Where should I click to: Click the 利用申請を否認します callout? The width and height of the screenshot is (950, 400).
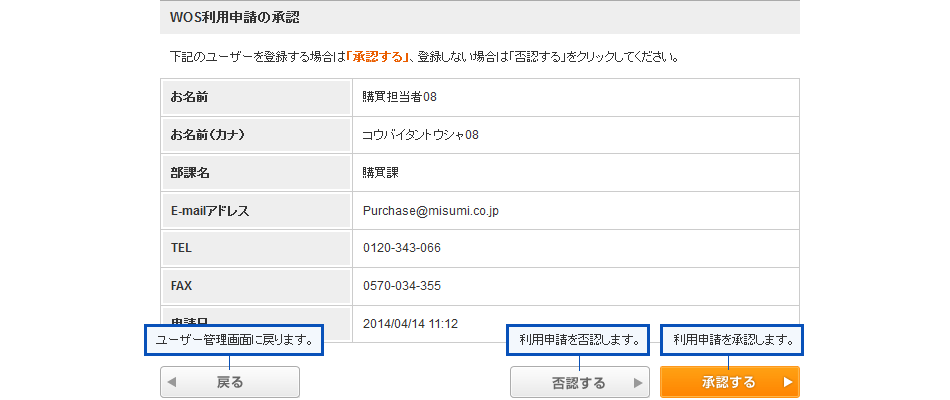tap(579, 340)
